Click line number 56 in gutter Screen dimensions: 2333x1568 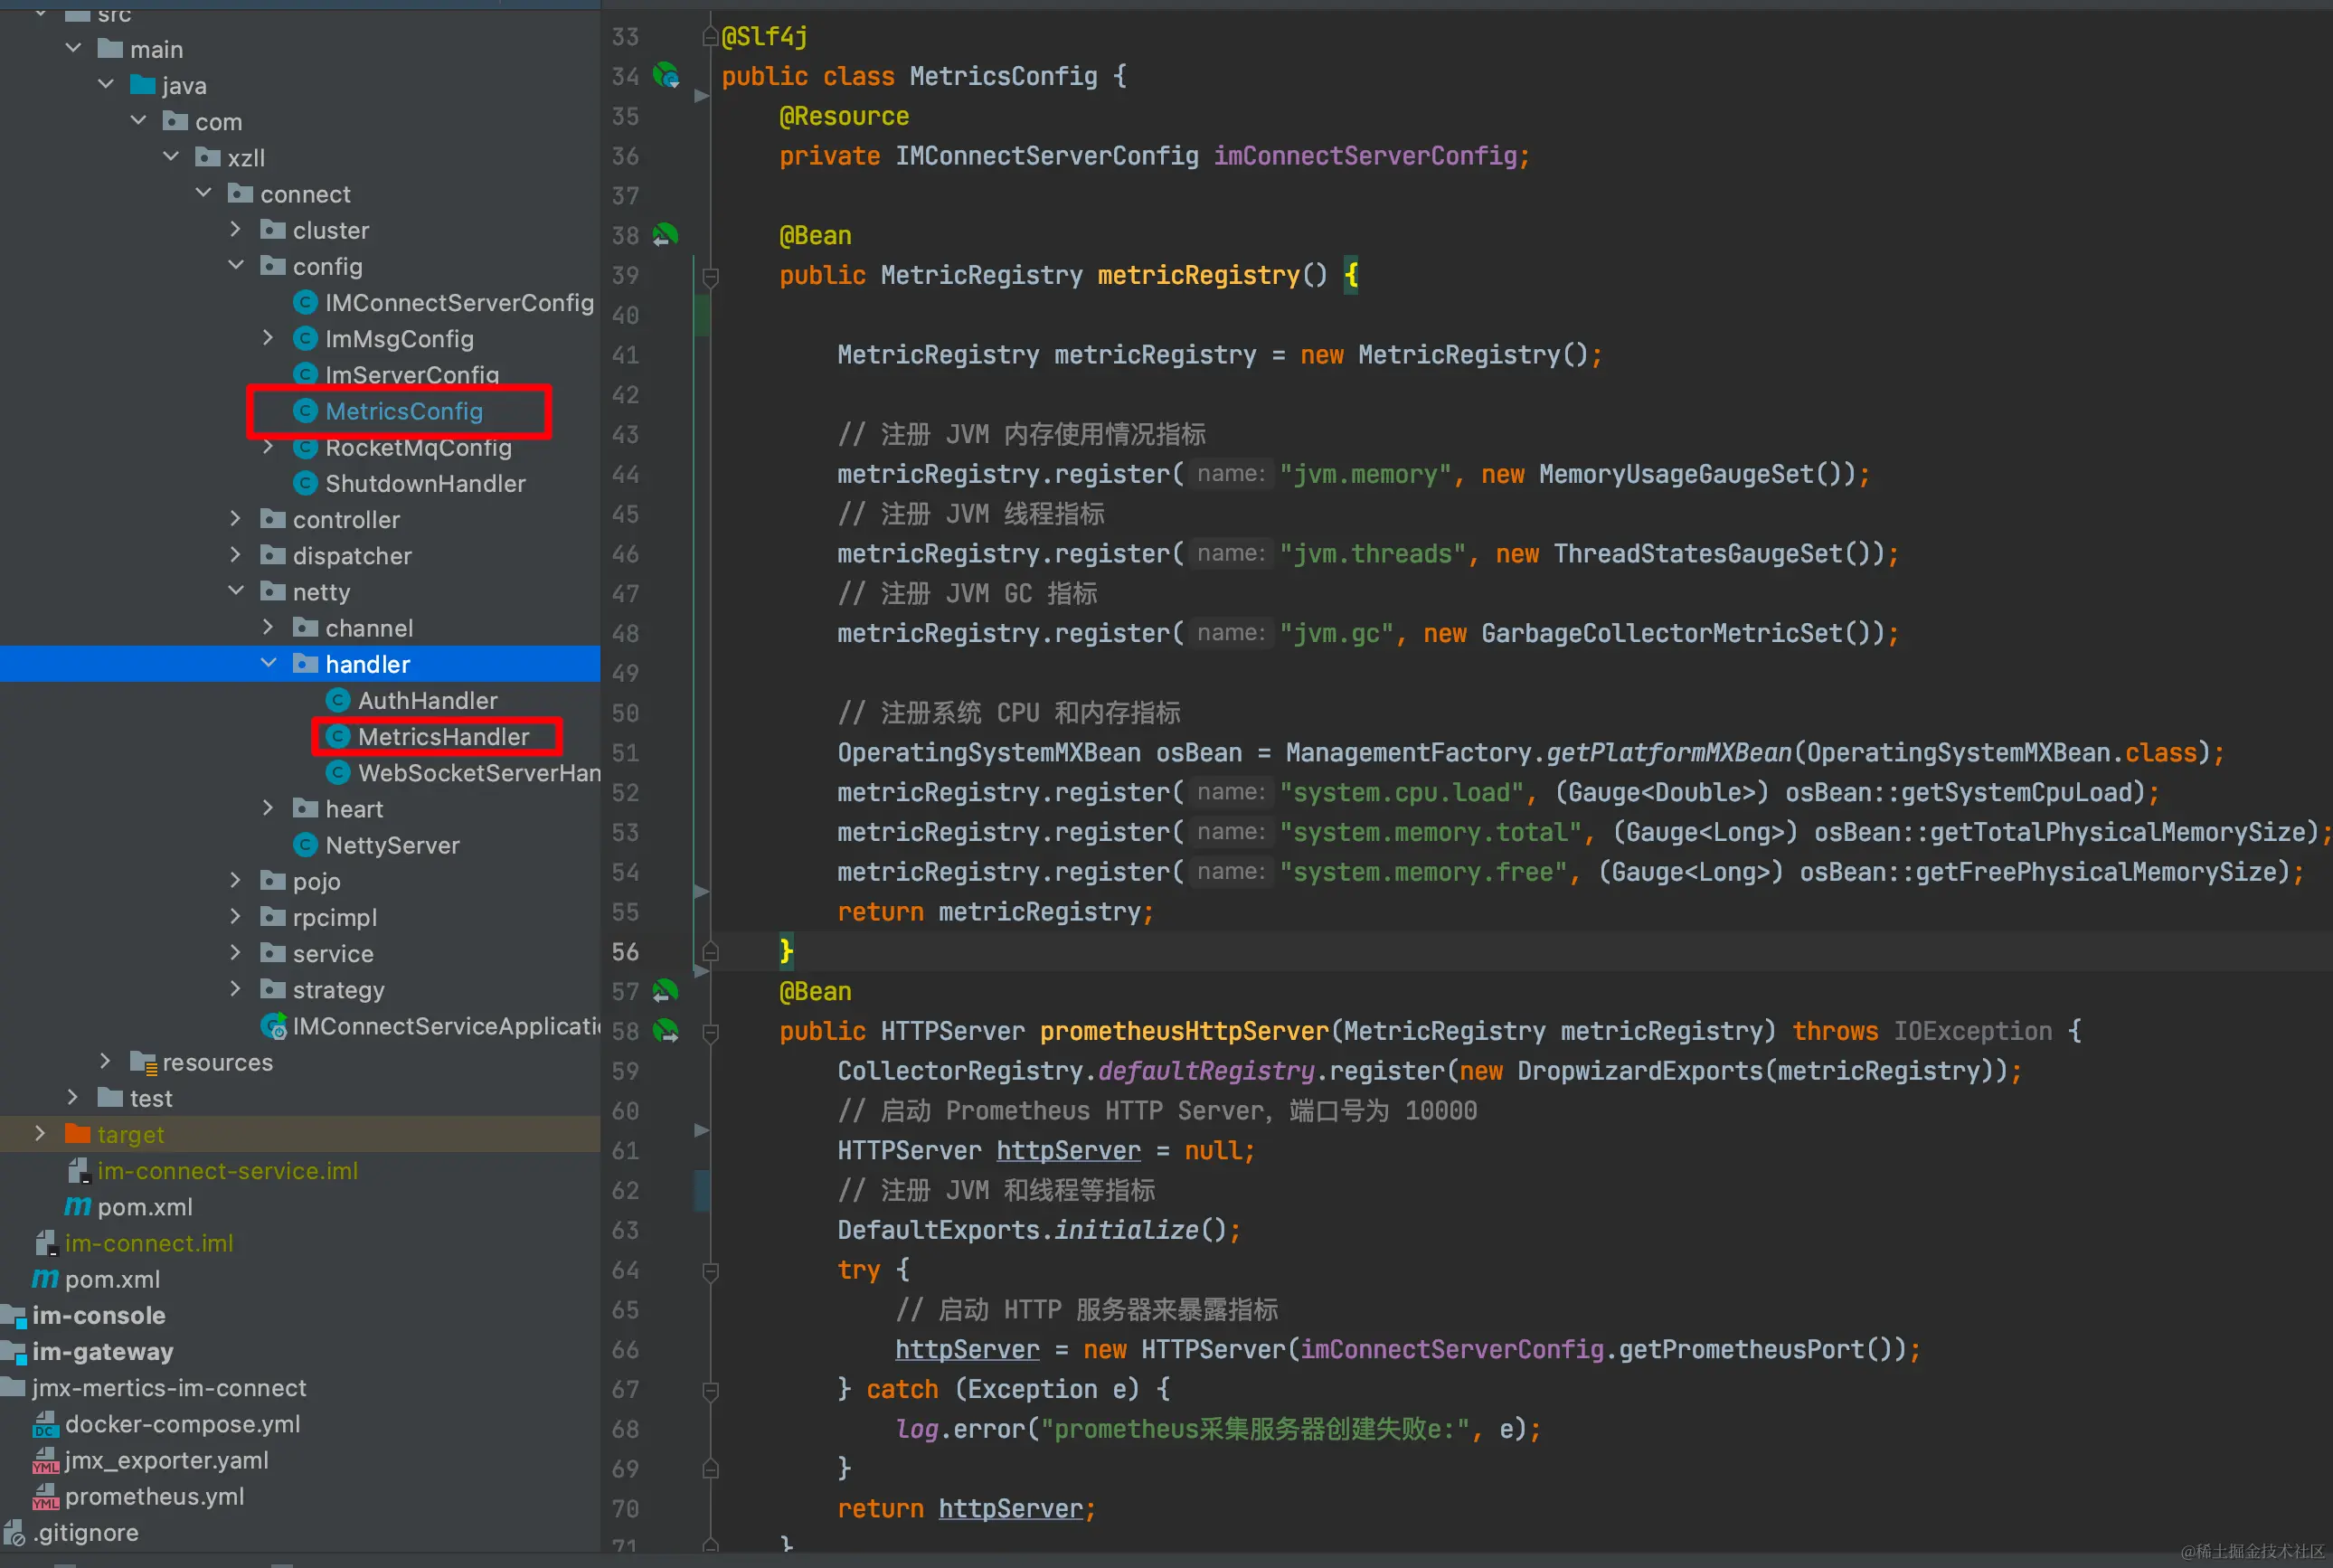click(625, 952)
